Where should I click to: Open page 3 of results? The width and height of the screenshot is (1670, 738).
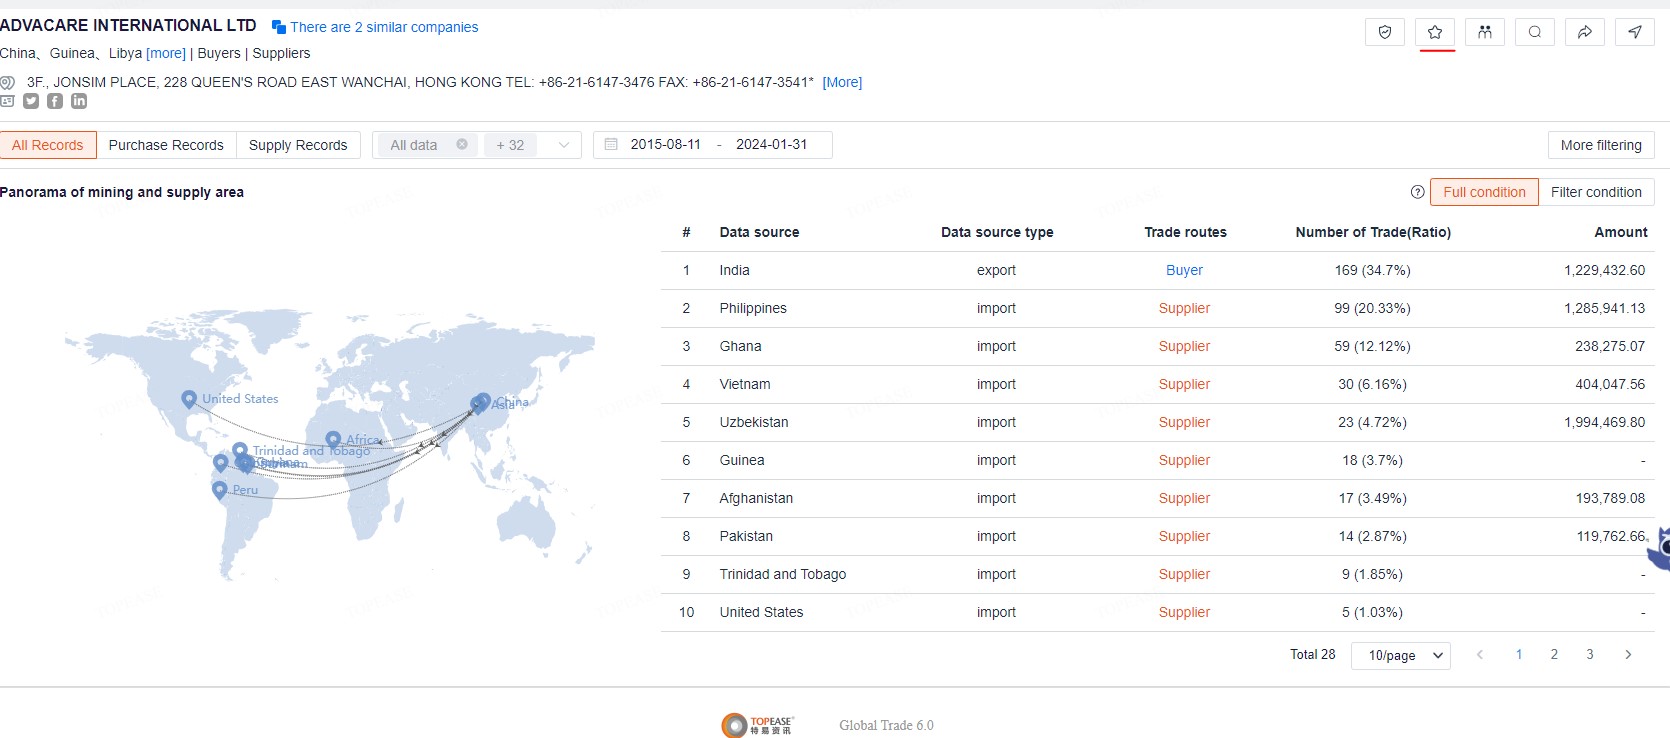pos(1590,654)
